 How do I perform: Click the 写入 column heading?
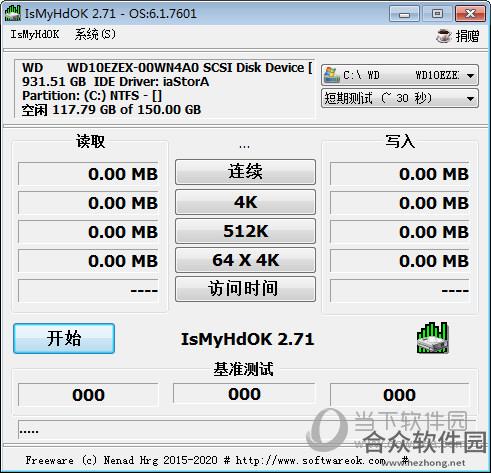[x=400, y=141]
